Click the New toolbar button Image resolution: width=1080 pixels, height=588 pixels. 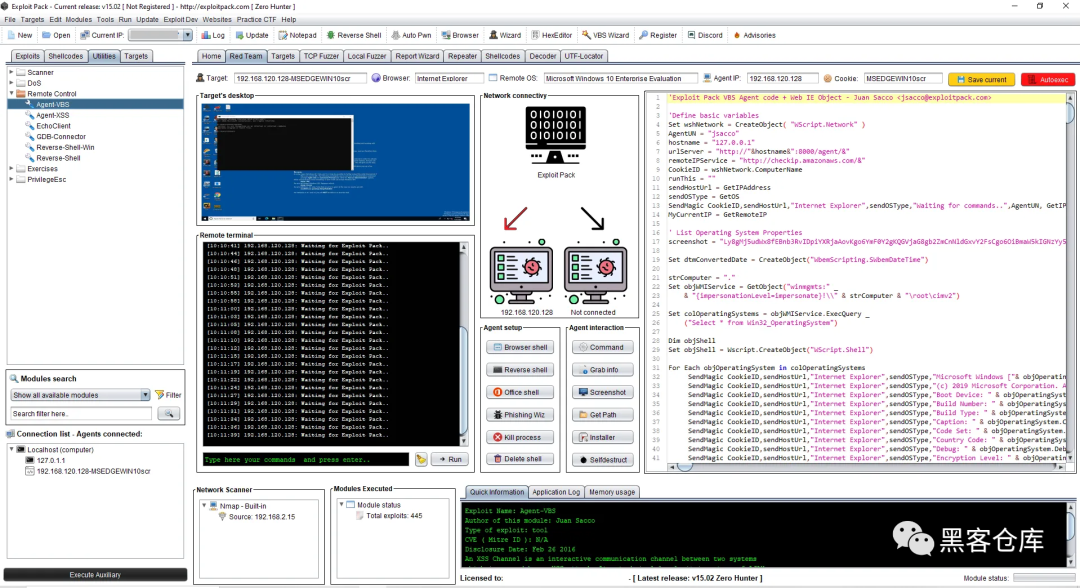click(20, 35)
